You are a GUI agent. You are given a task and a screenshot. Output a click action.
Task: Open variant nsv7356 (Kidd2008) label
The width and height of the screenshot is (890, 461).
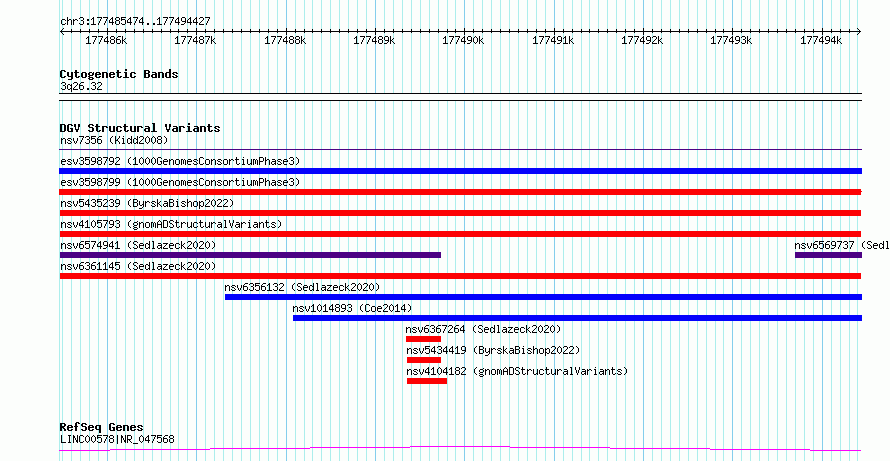click(x=114, y=140)
